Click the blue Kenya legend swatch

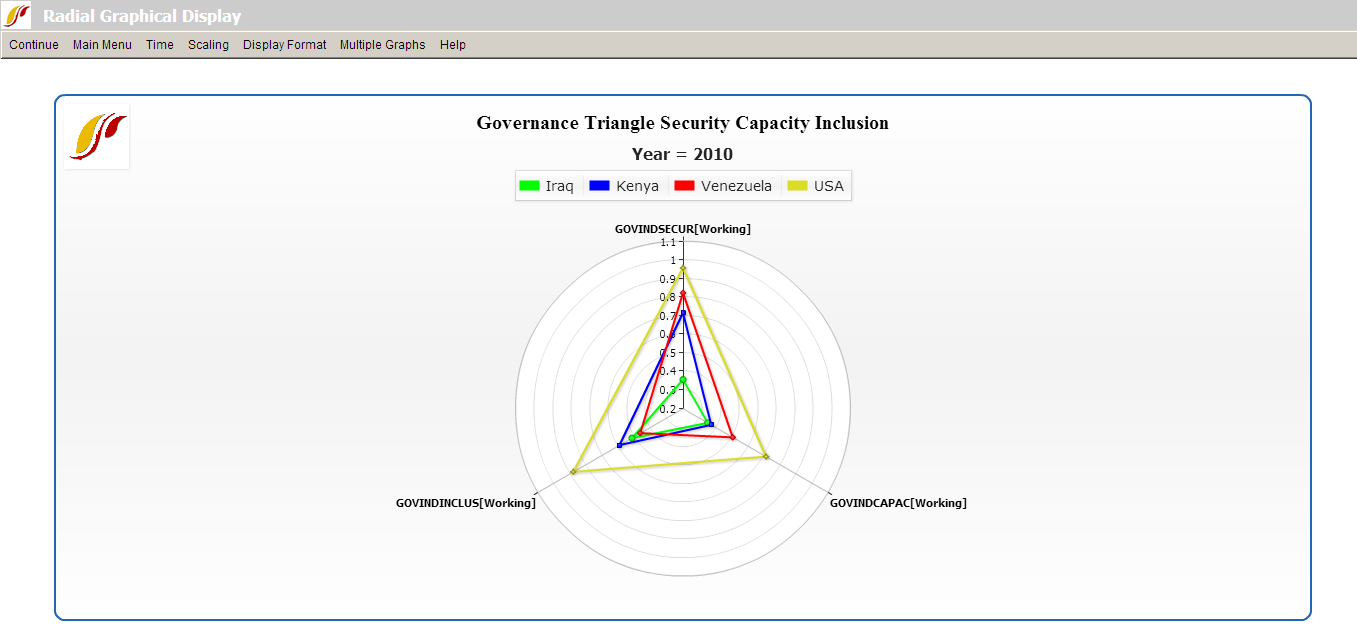600,186
